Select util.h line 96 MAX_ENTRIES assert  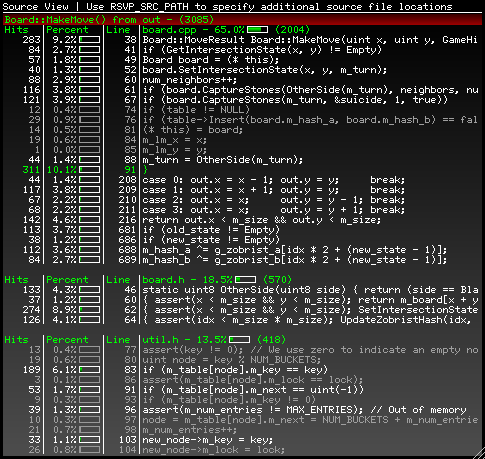304,410
